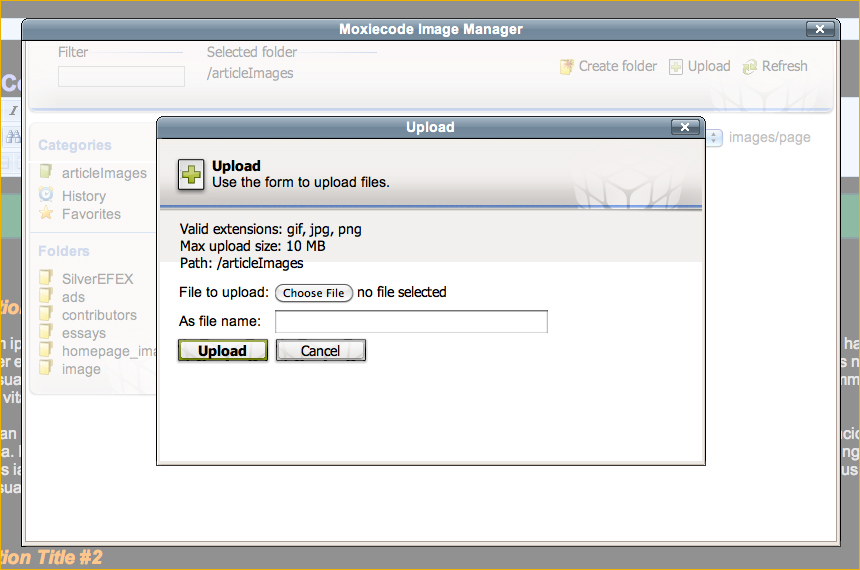Screen dimensions: 860x570
Task: Click the binoculars find icon in background editor
Action: click(13, 136)
